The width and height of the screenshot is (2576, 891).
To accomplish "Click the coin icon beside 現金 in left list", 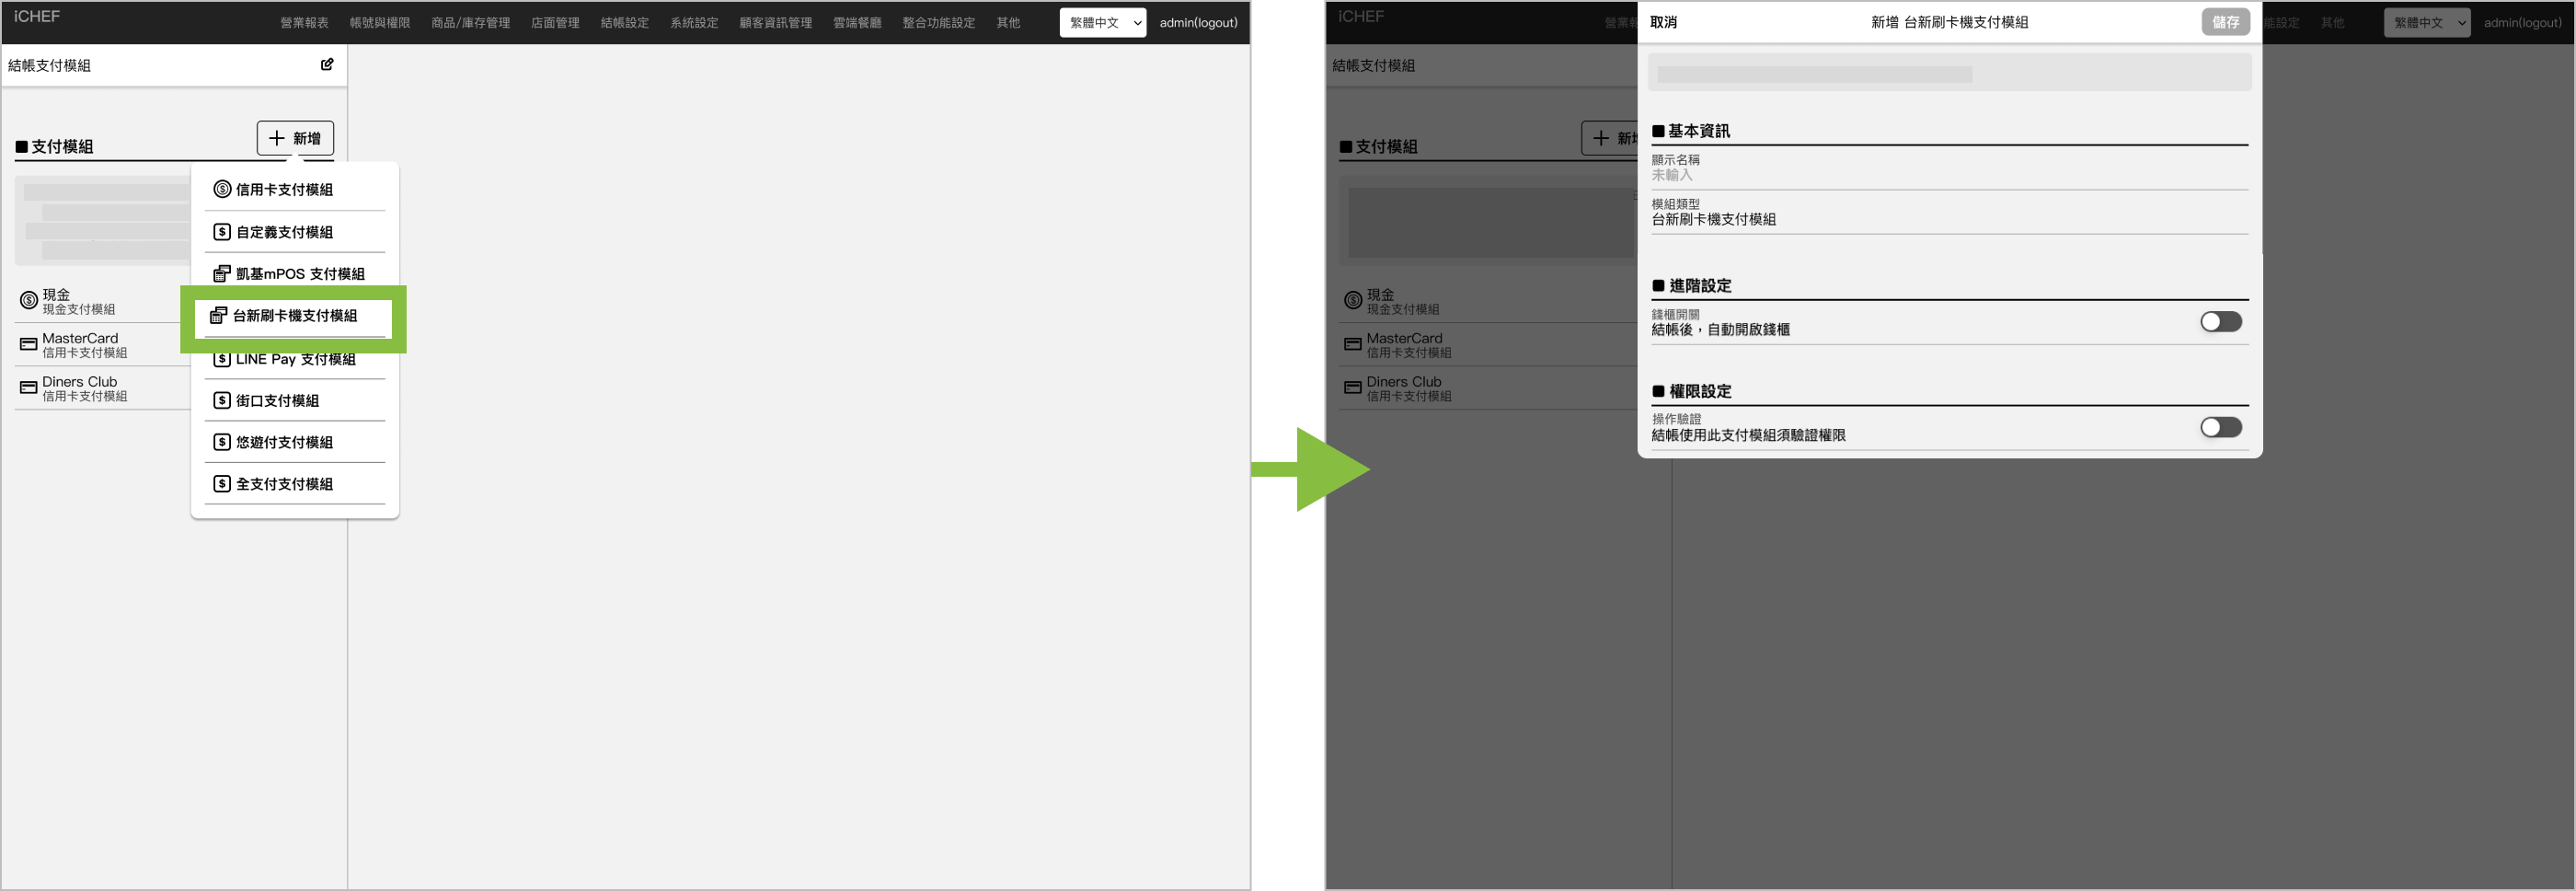I will pyautogui.click(x=28, y=301).
